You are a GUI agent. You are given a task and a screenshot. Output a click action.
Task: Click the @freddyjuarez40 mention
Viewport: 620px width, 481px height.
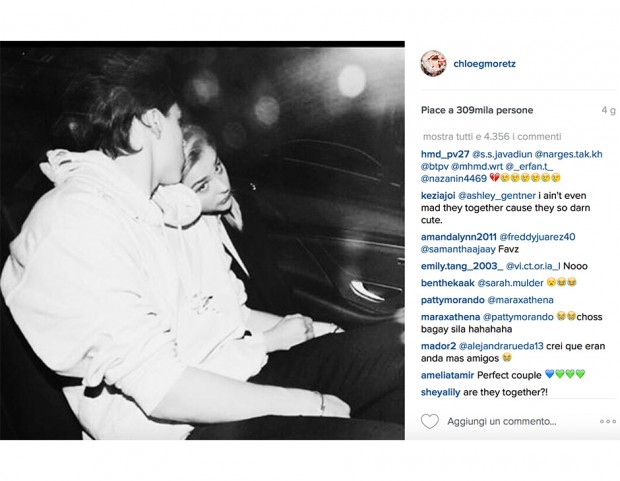pos(537,237)
